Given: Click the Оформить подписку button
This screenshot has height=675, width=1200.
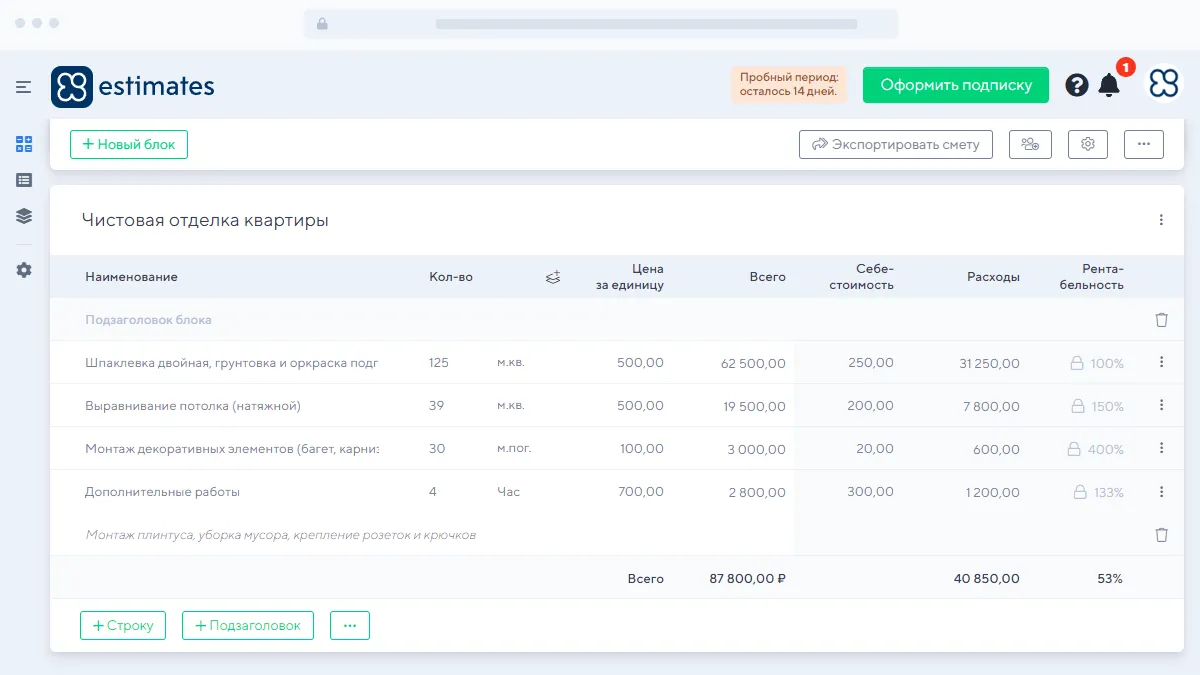Looking at the screenshot, I should (x=955, y=85).
